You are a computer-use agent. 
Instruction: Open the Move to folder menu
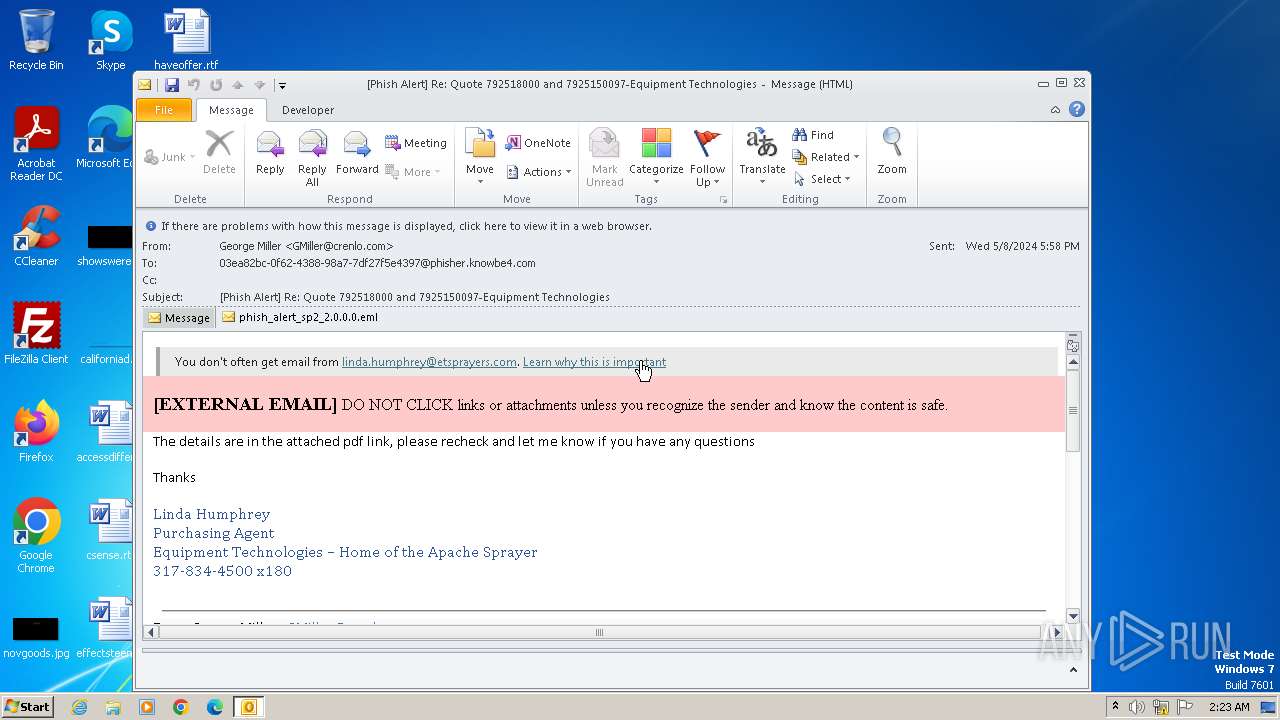pyautogui.click(x=480, y=156)
